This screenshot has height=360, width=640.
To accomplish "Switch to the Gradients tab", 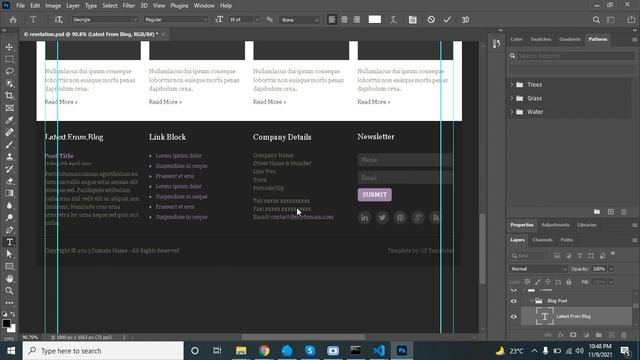I will tap(570, 39).
